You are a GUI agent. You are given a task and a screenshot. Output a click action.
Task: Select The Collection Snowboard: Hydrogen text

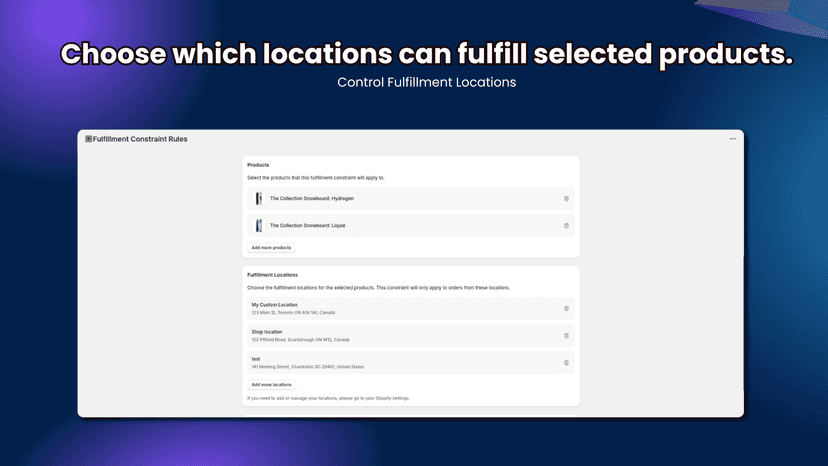coord(312,199)
